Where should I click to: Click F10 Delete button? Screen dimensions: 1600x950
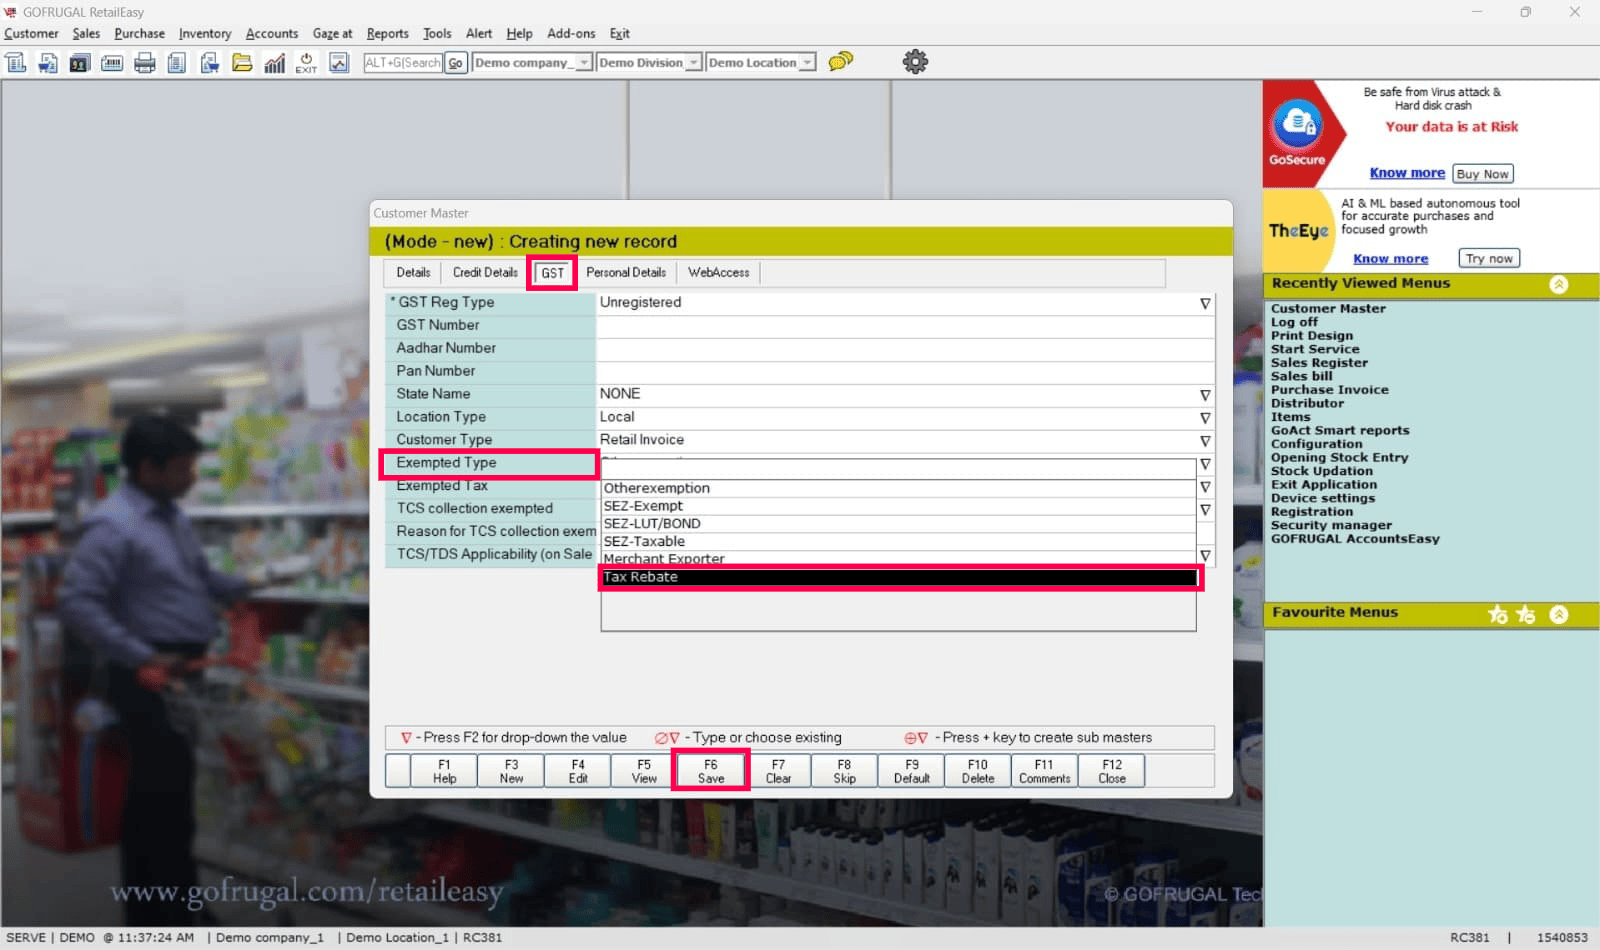tap(978, 771)
